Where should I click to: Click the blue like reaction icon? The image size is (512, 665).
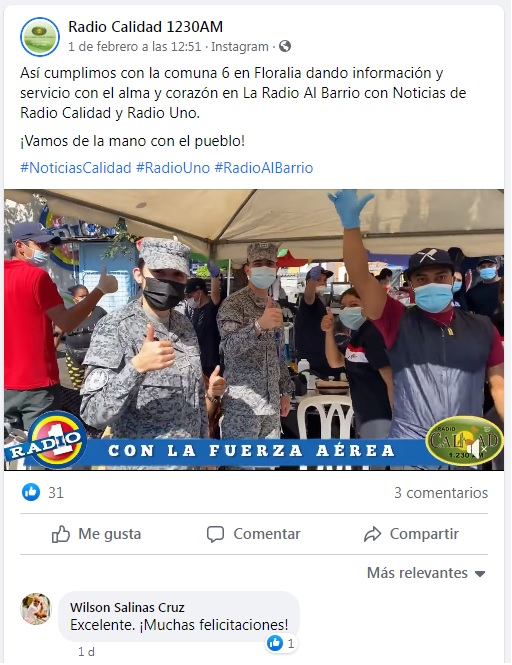(x=31, y=492)
